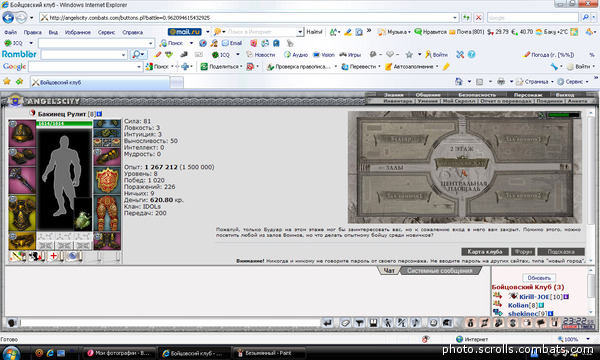Screen dimensions: 600x360
Task: Click the red plus healing icon
Action: tap(54, 256)
